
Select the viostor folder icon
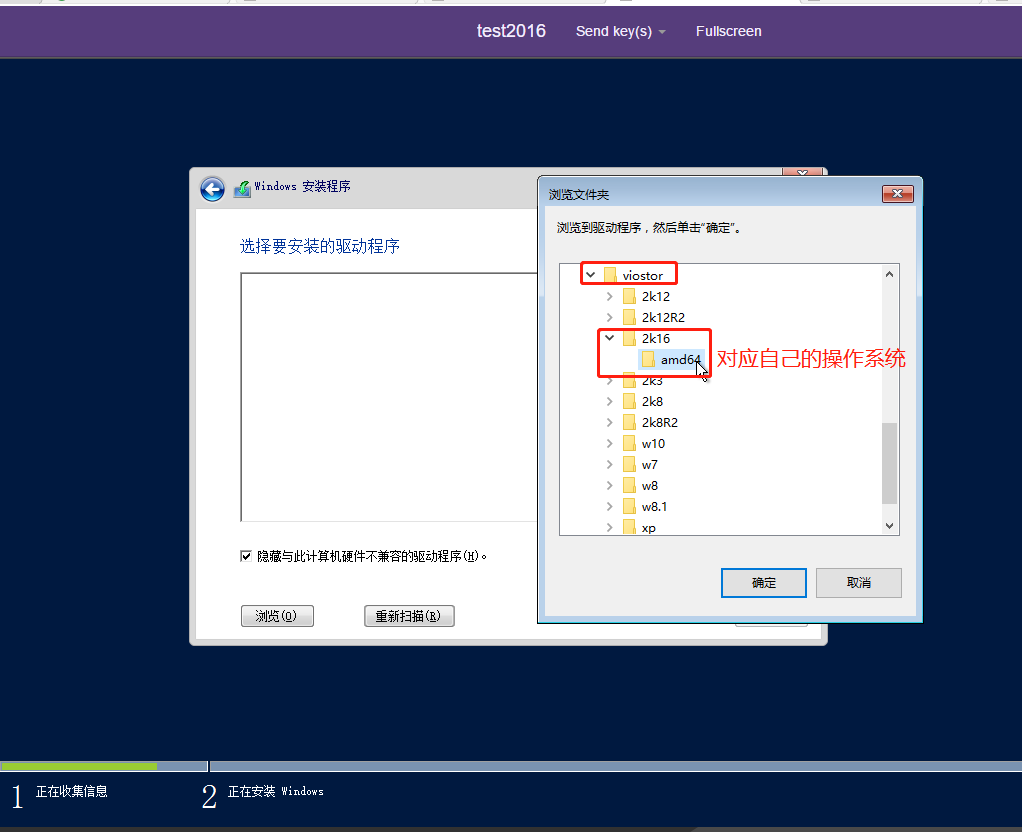[610, 275]
